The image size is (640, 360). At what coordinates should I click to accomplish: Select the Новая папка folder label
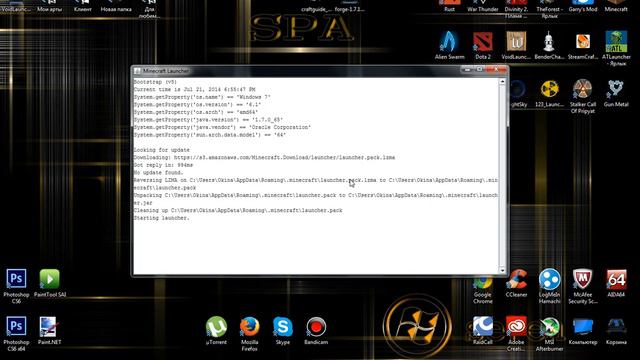pyautogui.click(x=116, y=9)
